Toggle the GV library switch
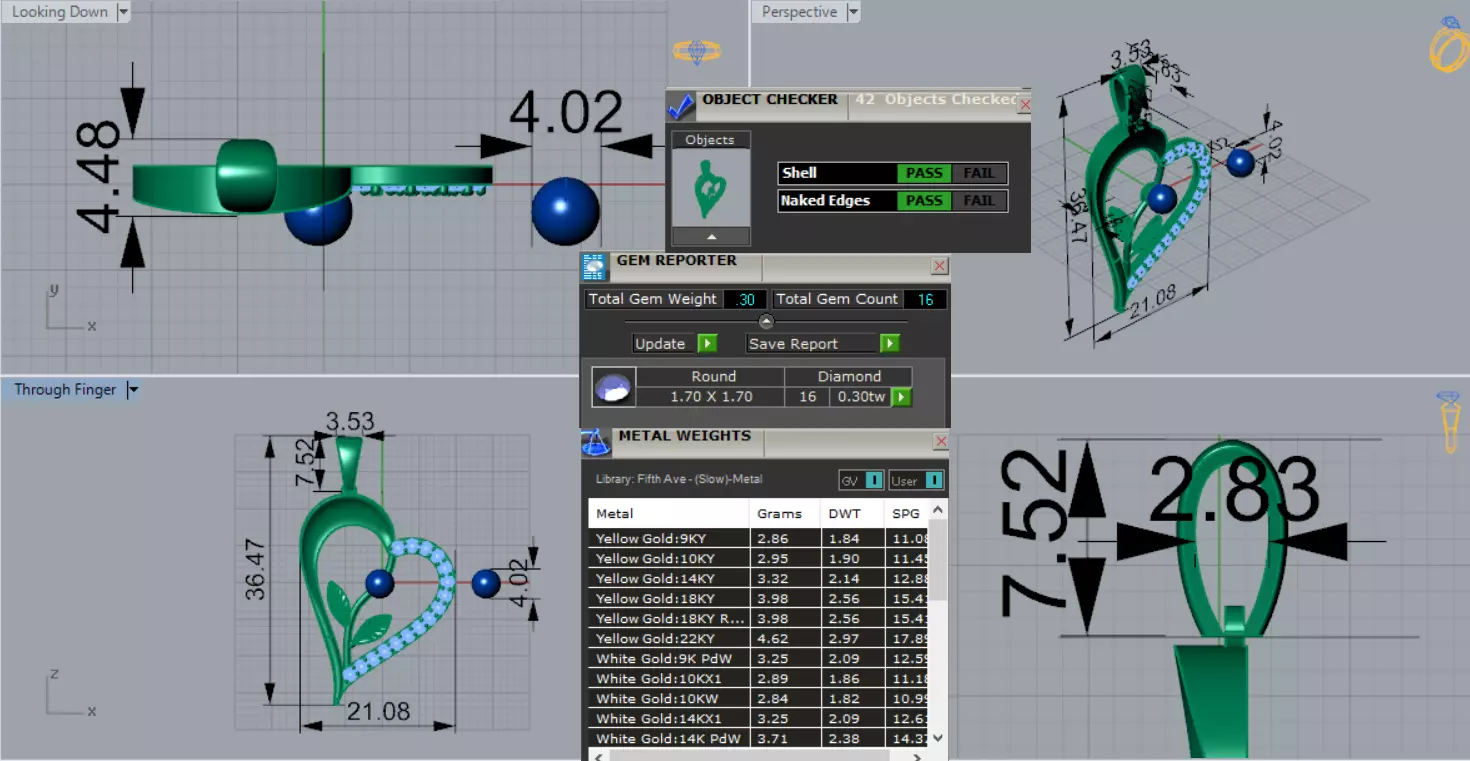This screenshot has width=1470, height=761. click(x=861, y=481)
